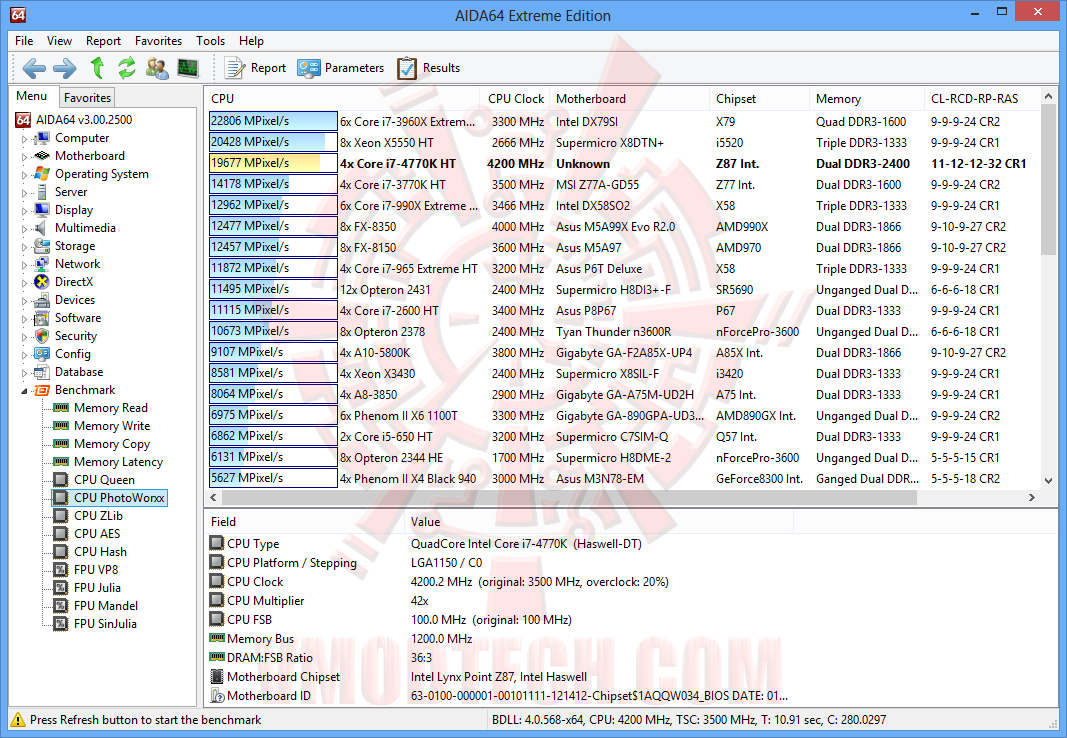This screenshot has width=1067, height=738.
Task: Collapse the Benchmark tree node
Action: point(24,390)
